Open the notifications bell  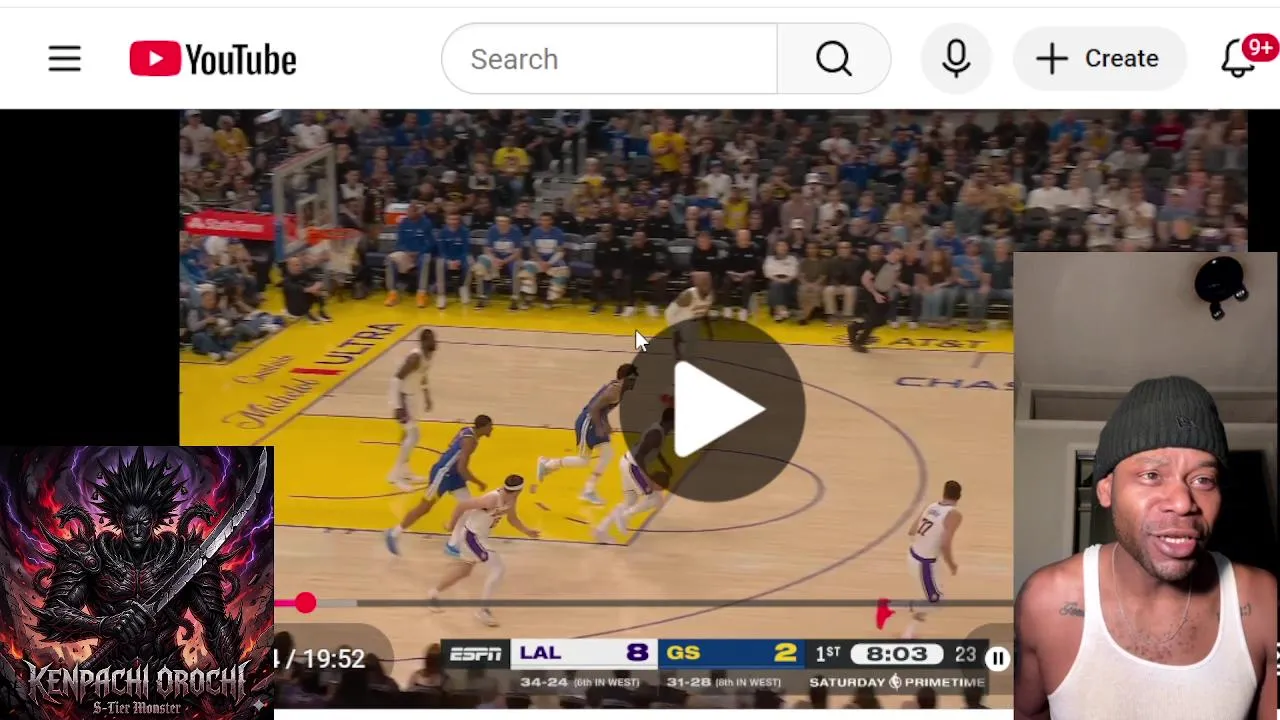[x=1240, y=59]
